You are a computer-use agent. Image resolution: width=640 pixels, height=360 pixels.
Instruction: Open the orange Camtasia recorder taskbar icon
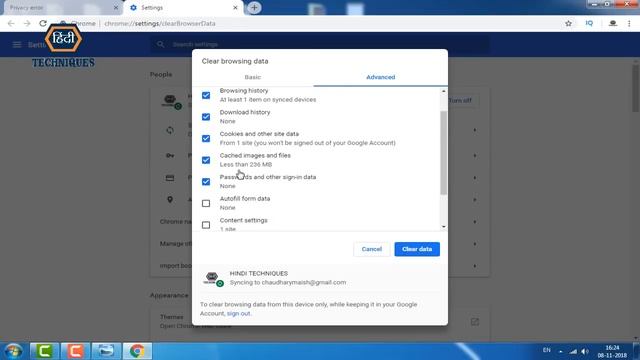pos(75,351)
